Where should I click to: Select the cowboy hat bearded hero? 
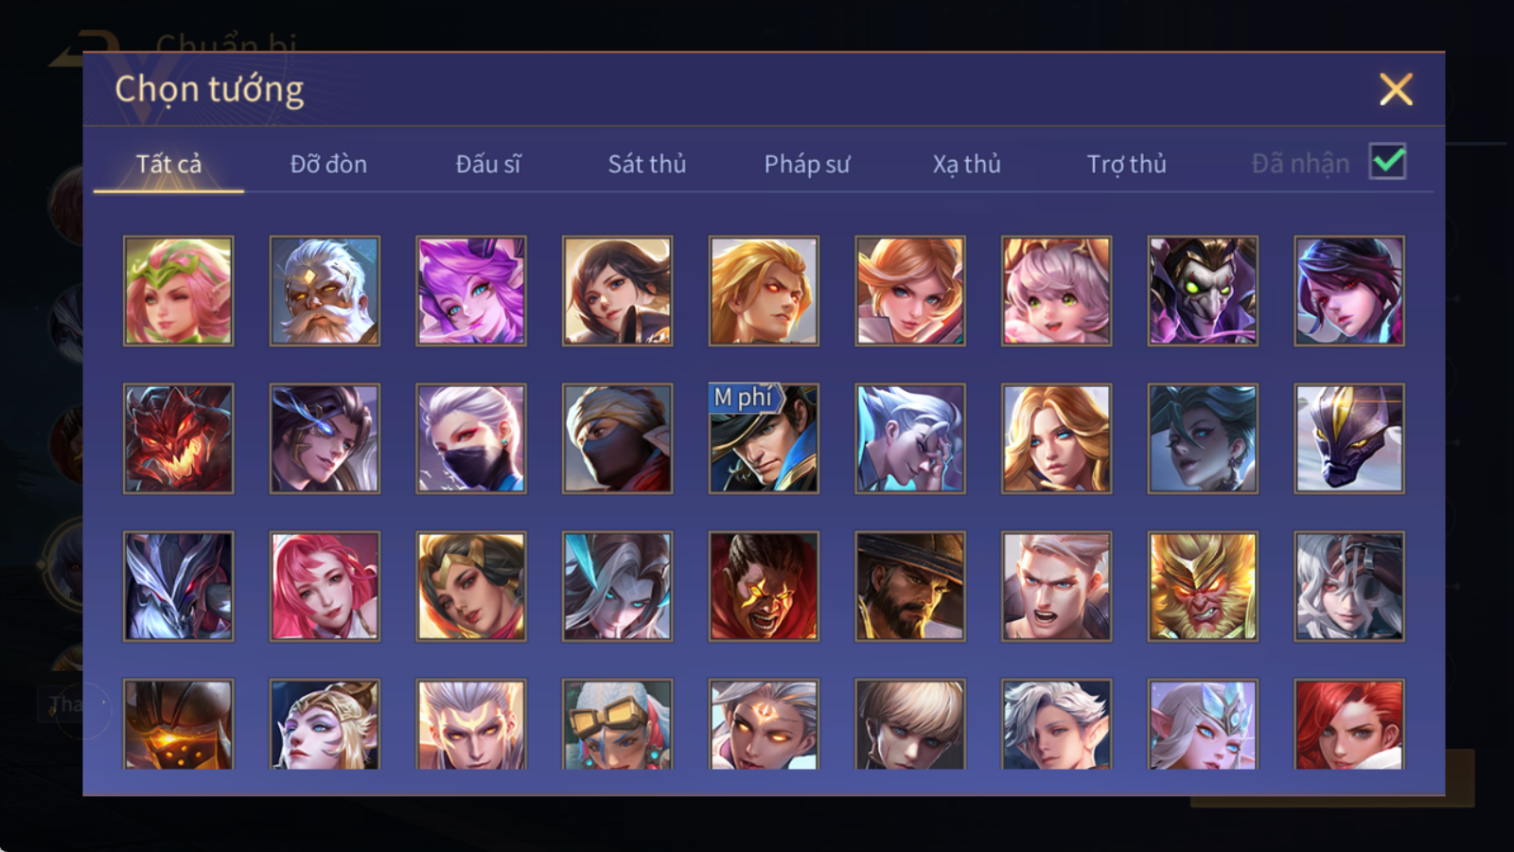(x=910, y=586)
